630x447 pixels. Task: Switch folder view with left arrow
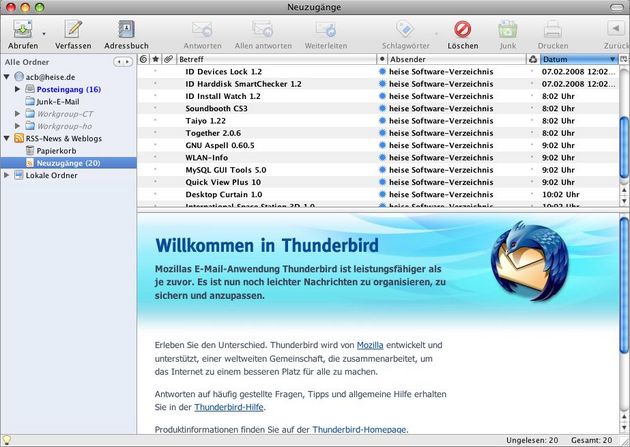point(119,62)
